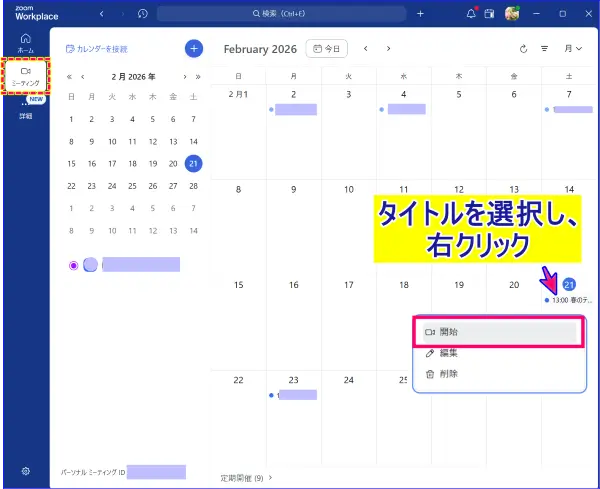
Task: Select day 14 of February in the mini calendar
Action: 193,142
